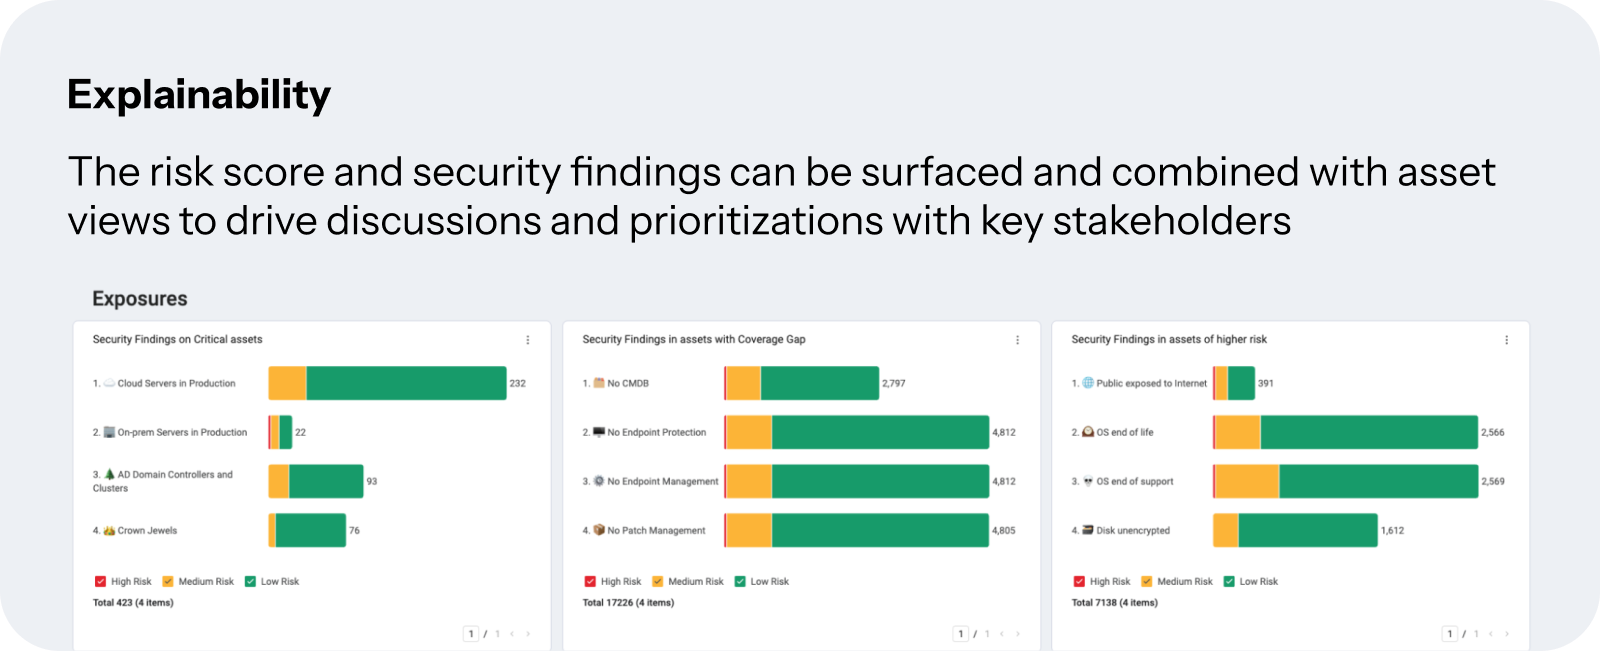Open the Coverage Gap panel kebab menu
Screen dimensions: 1600x651
(x=1018, y=340)
